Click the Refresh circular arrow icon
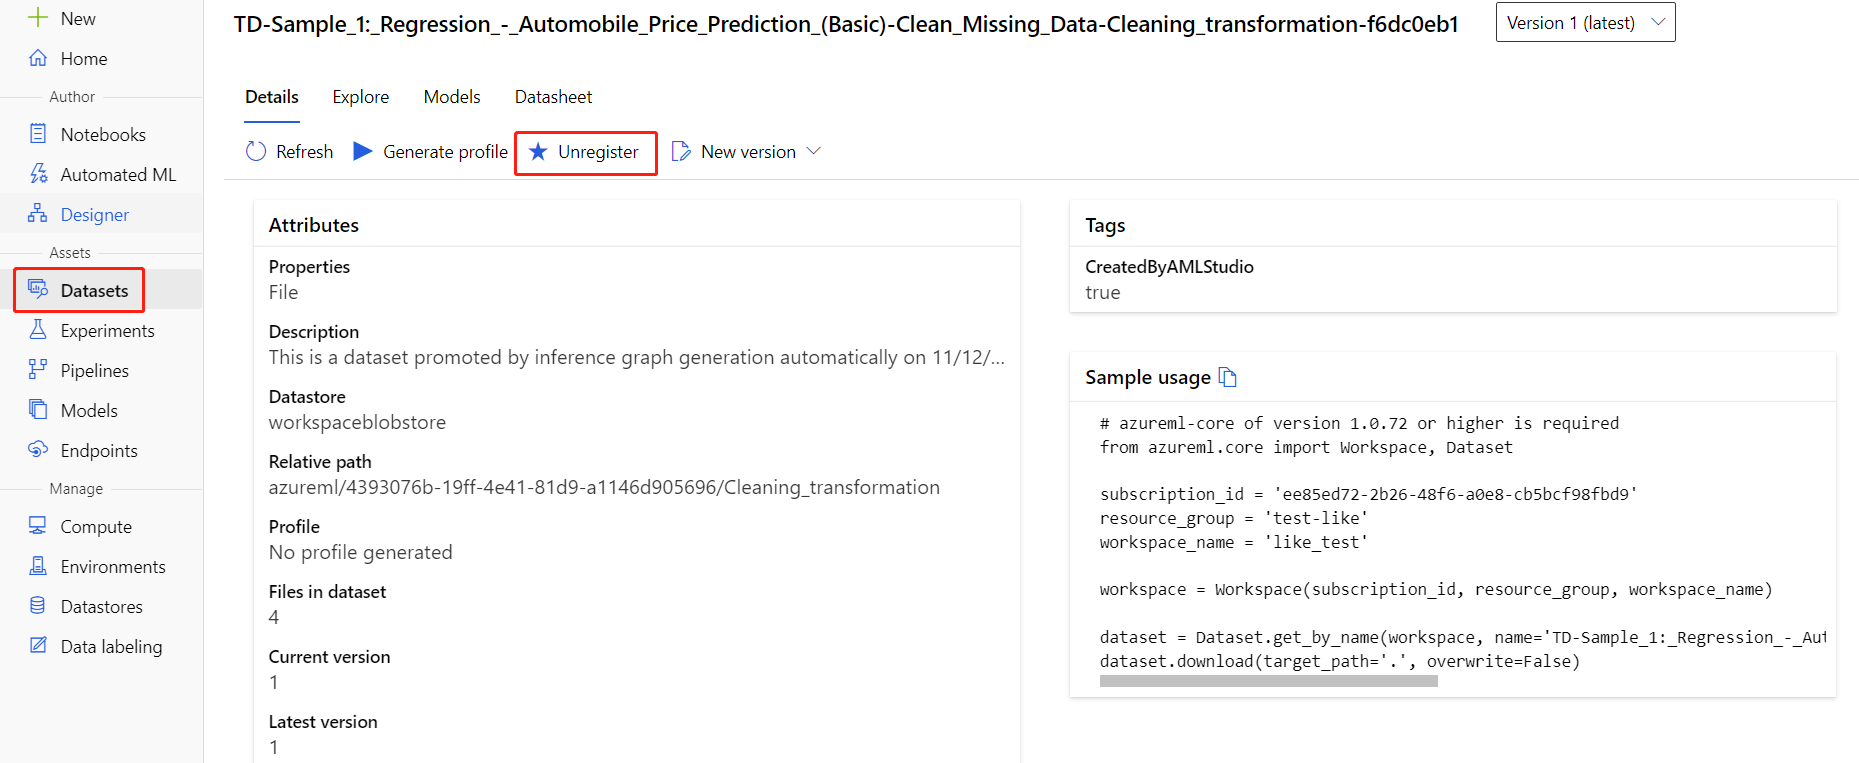1859x763 pixels. coord(256,151)
